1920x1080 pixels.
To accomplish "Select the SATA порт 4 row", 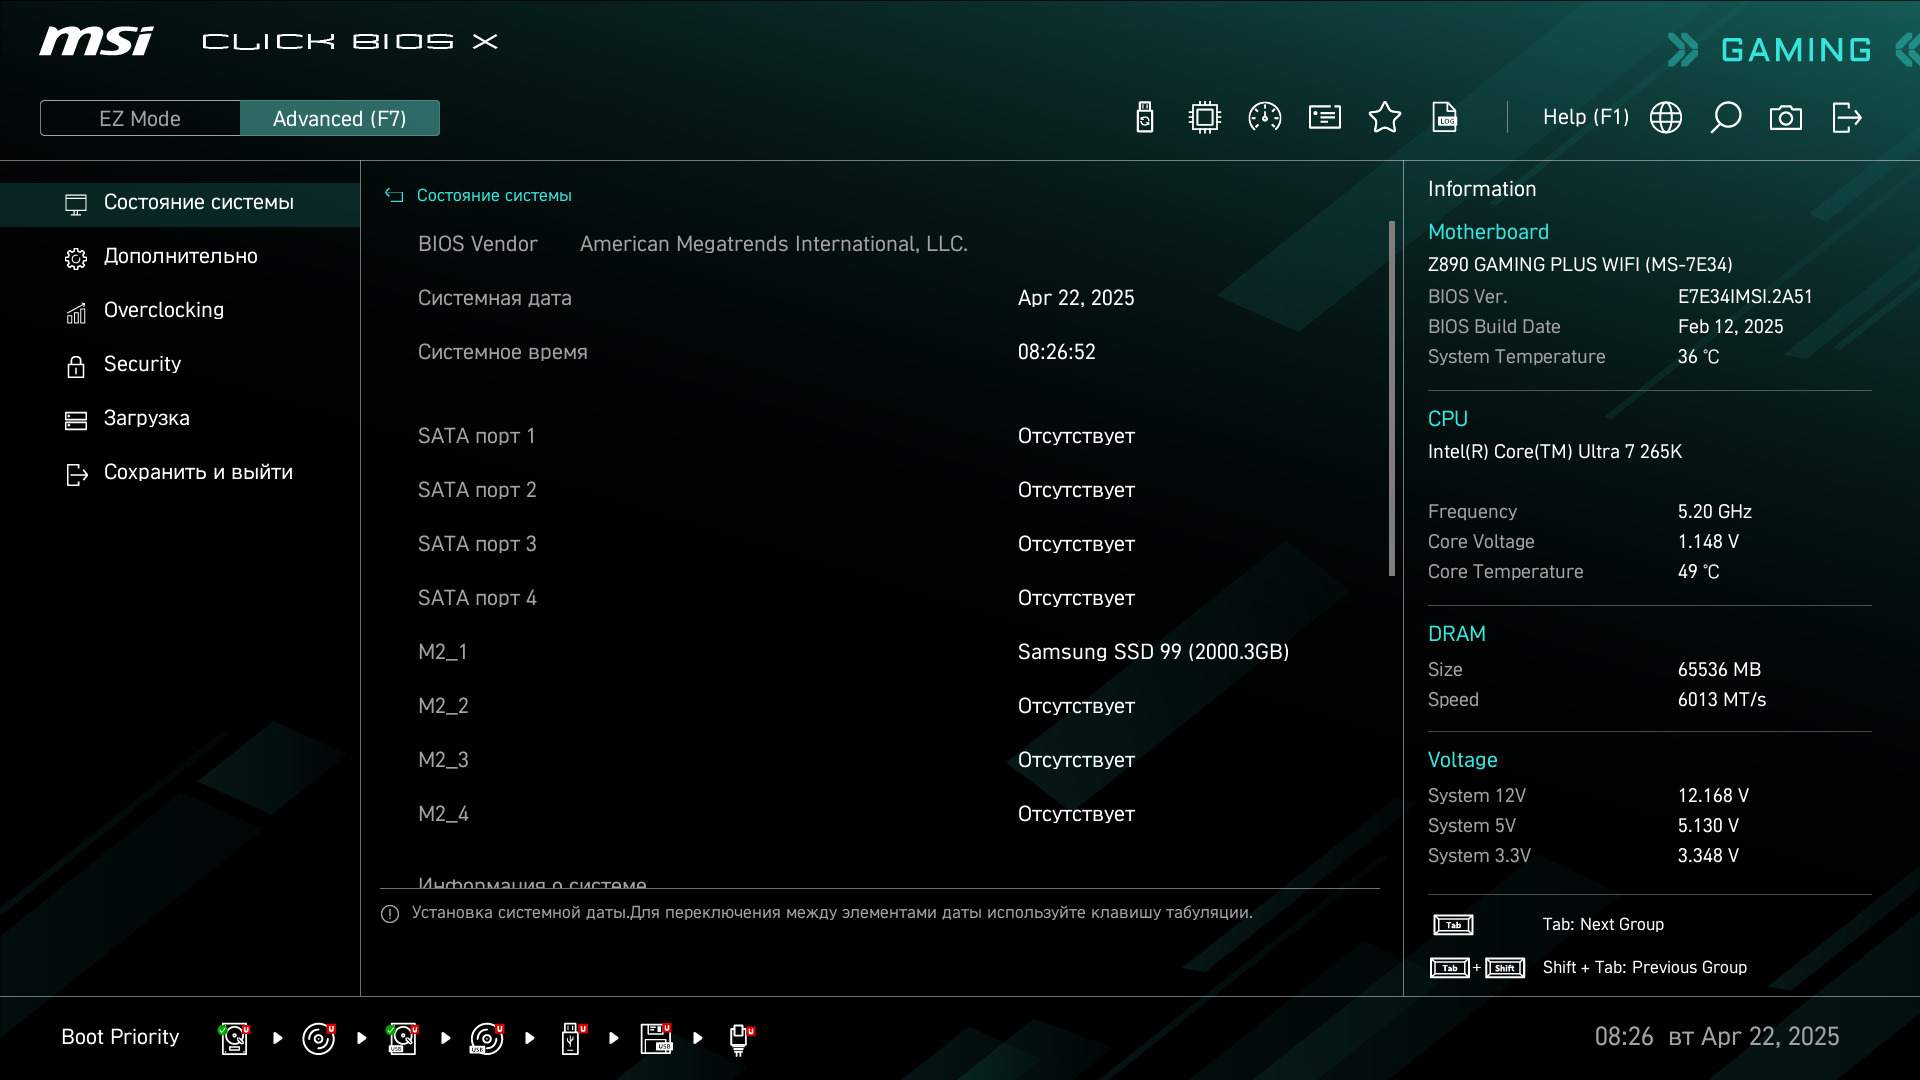I will 880,598.
